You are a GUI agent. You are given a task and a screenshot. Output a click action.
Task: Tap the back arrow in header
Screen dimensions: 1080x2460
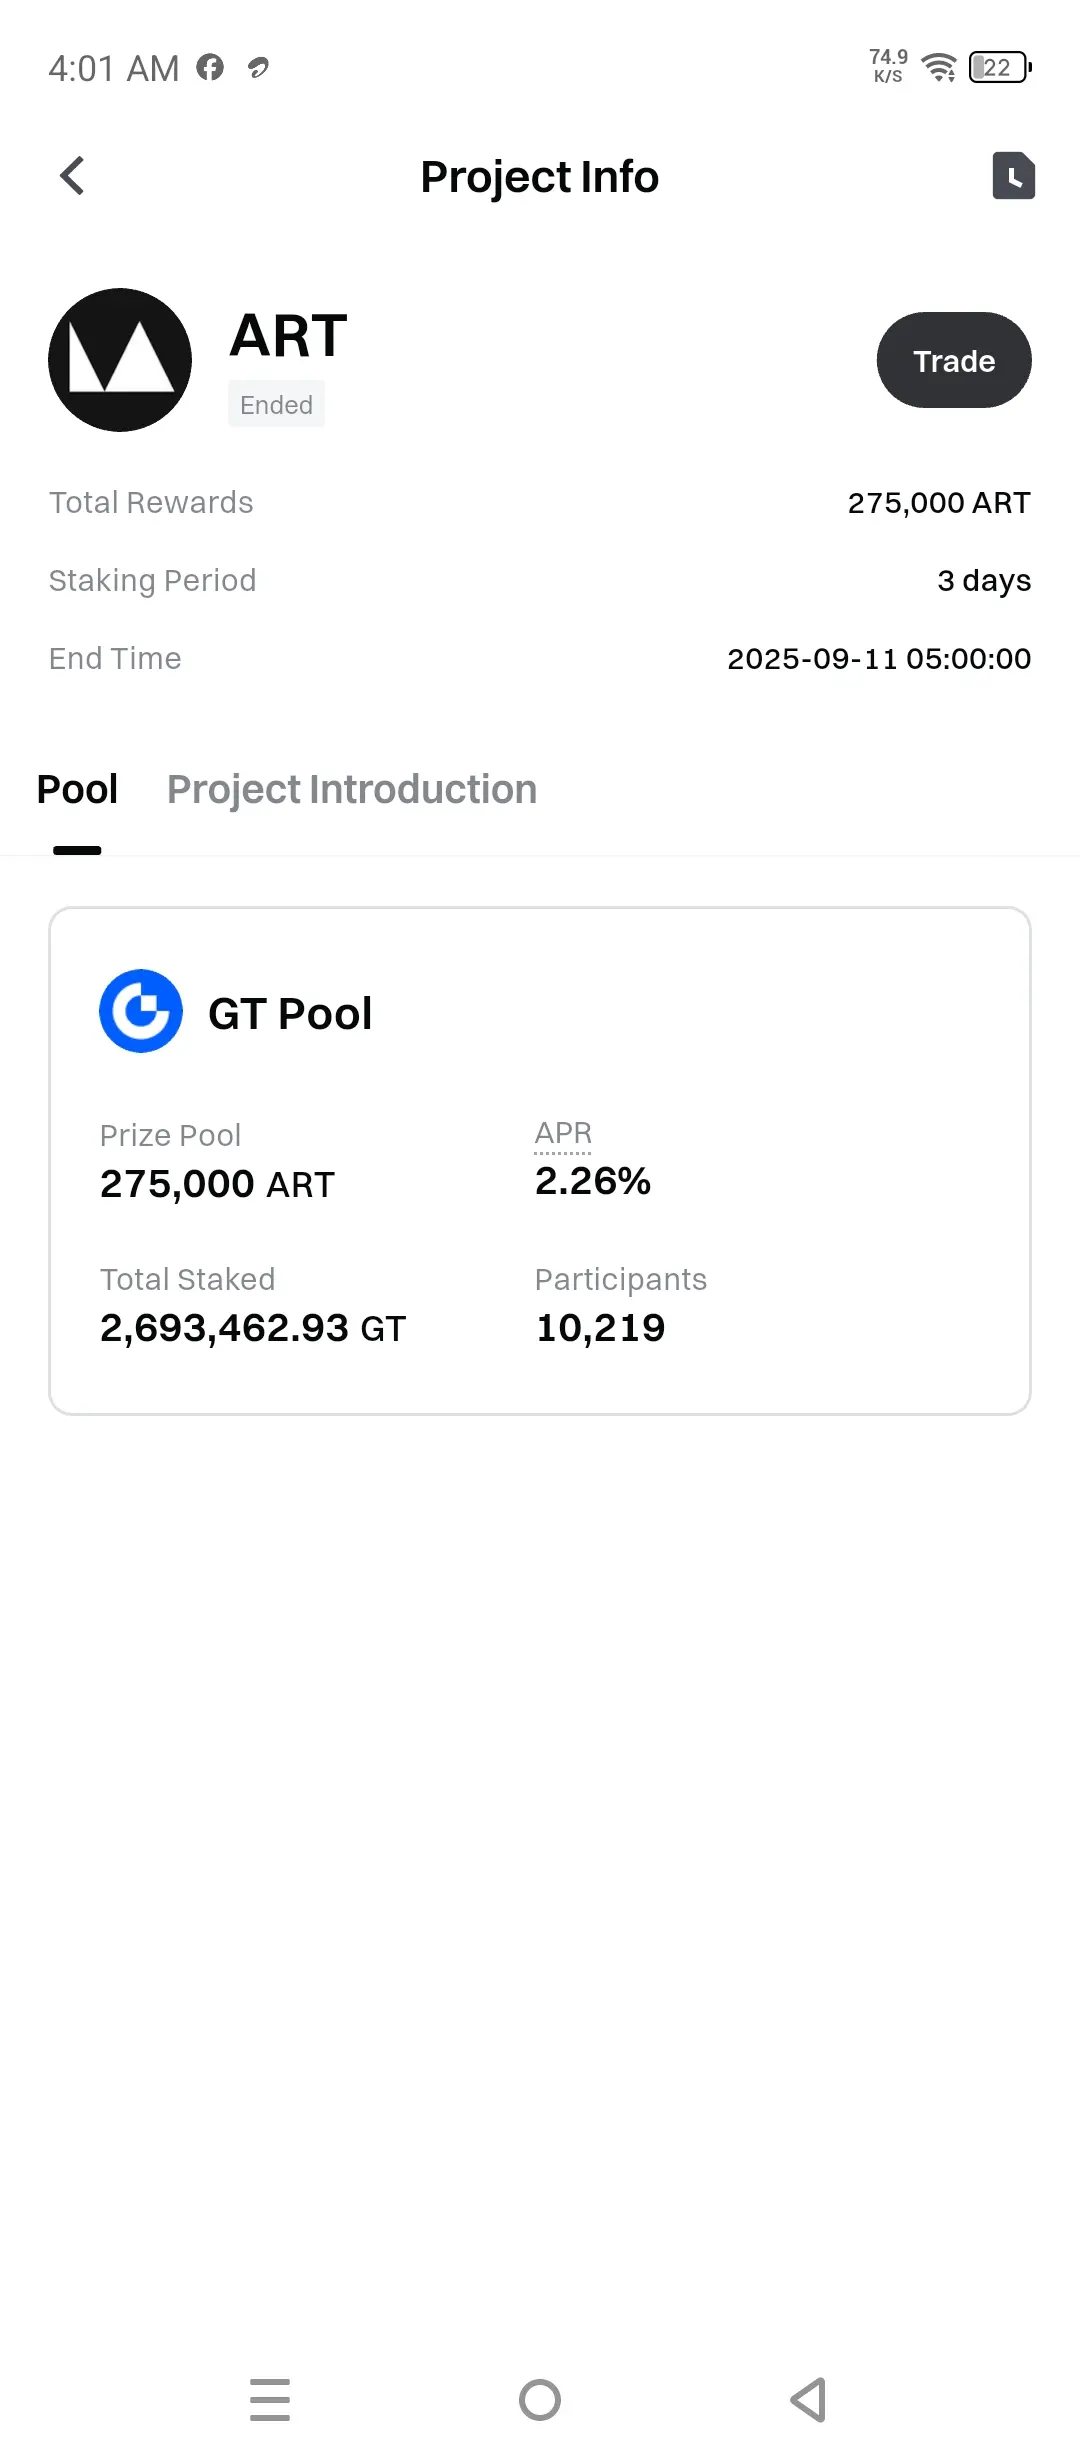[x=72, y=176]
